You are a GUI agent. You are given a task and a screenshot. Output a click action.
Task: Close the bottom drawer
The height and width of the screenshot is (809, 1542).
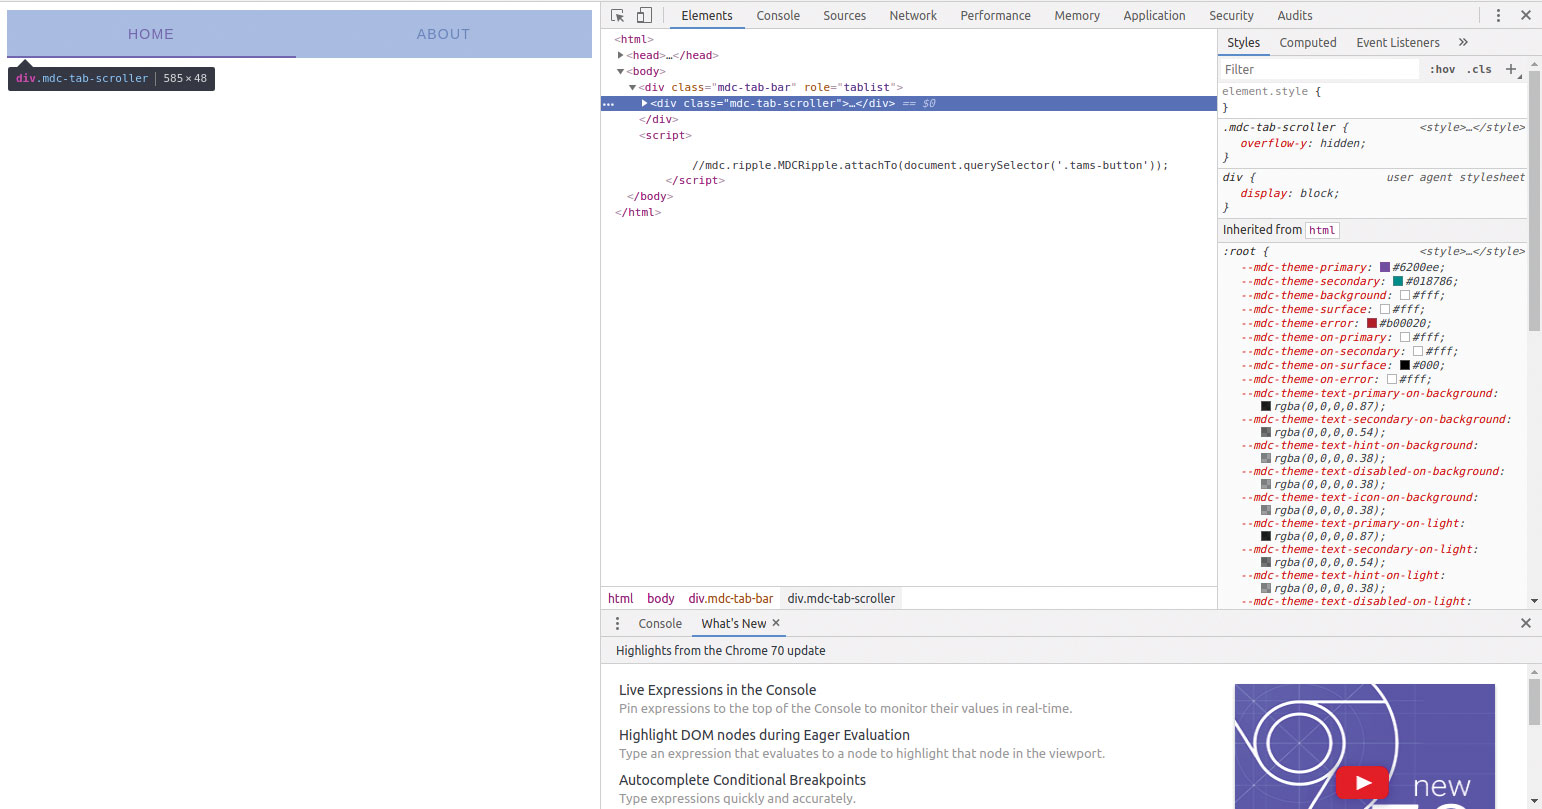[x=1526, y=623]
